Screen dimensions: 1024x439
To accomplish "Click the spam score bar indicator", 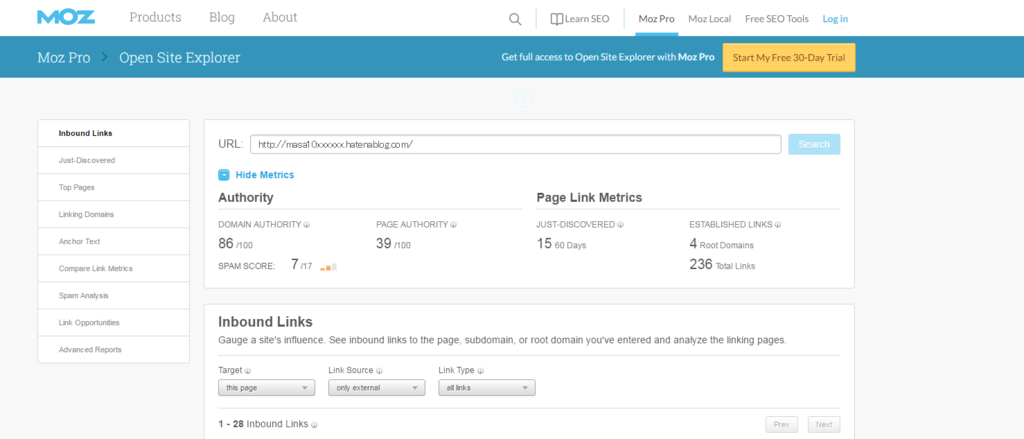I will [x=328, y=267].
